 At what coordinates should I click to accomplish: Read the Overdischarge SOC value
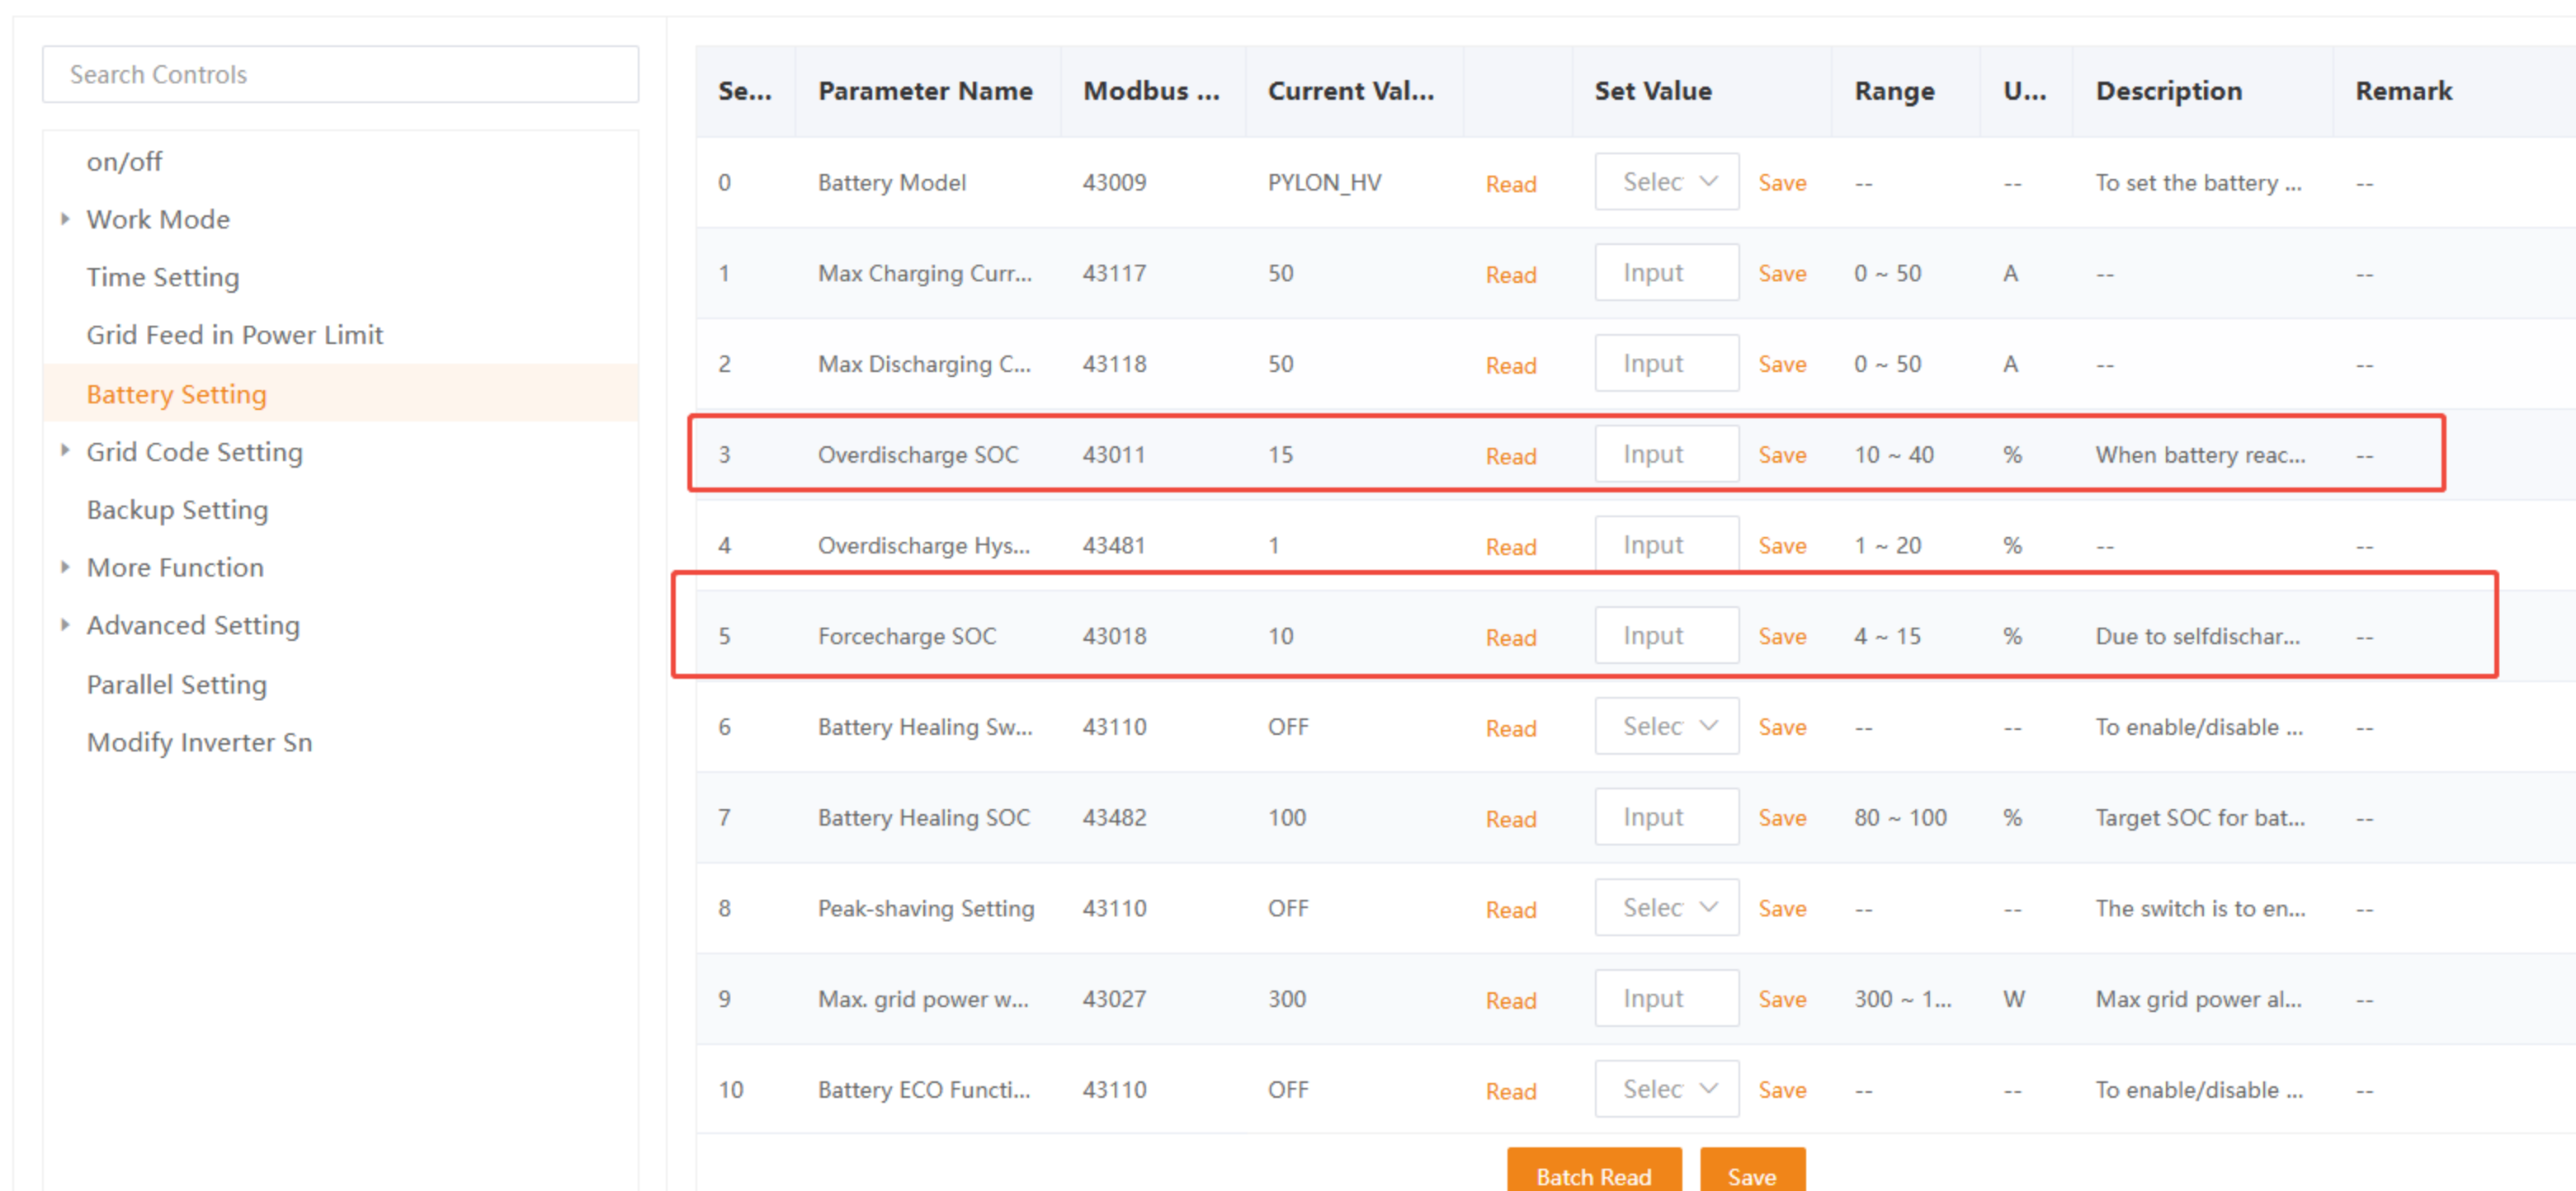[x=1510, y=456]
